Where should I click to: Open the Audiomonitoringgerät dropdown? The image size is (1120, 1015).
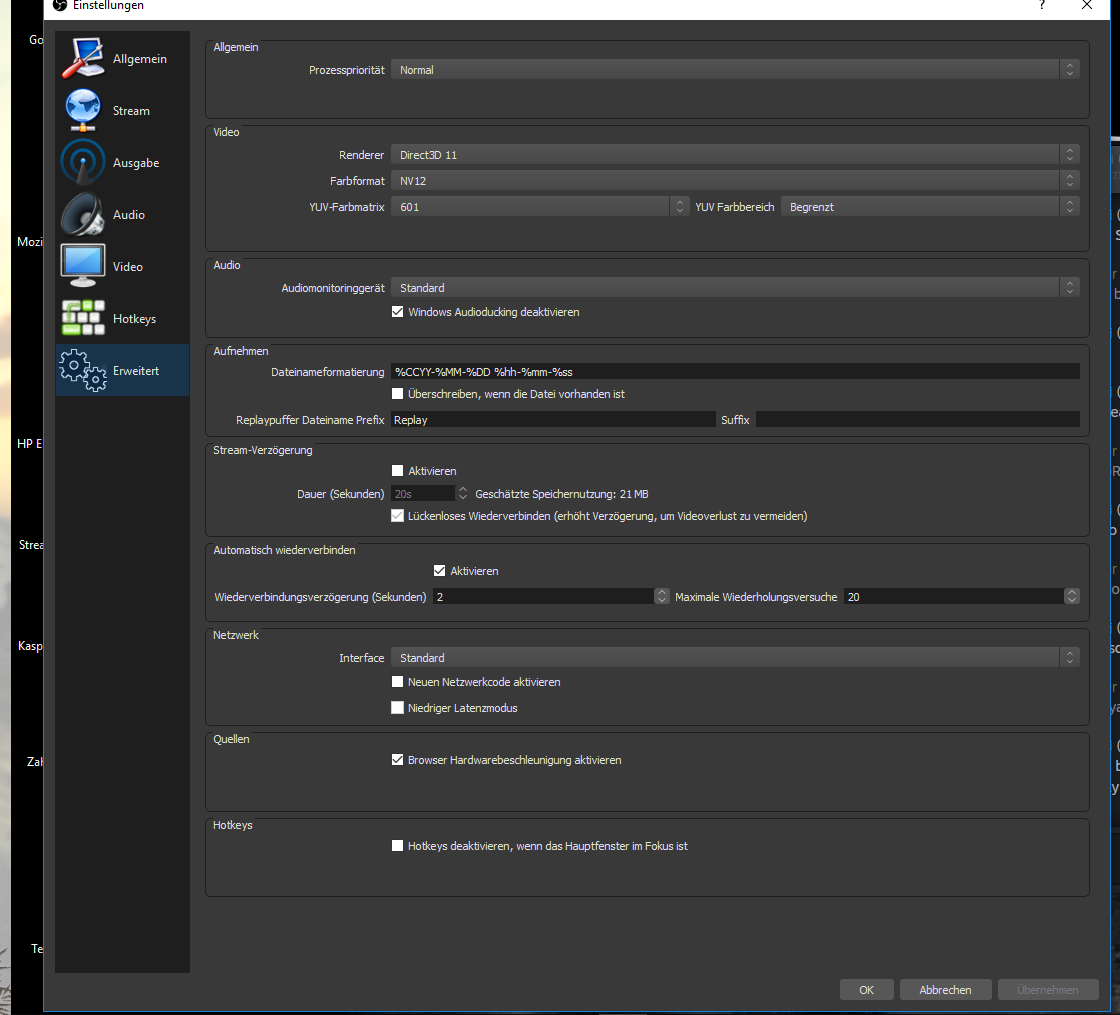735,288
